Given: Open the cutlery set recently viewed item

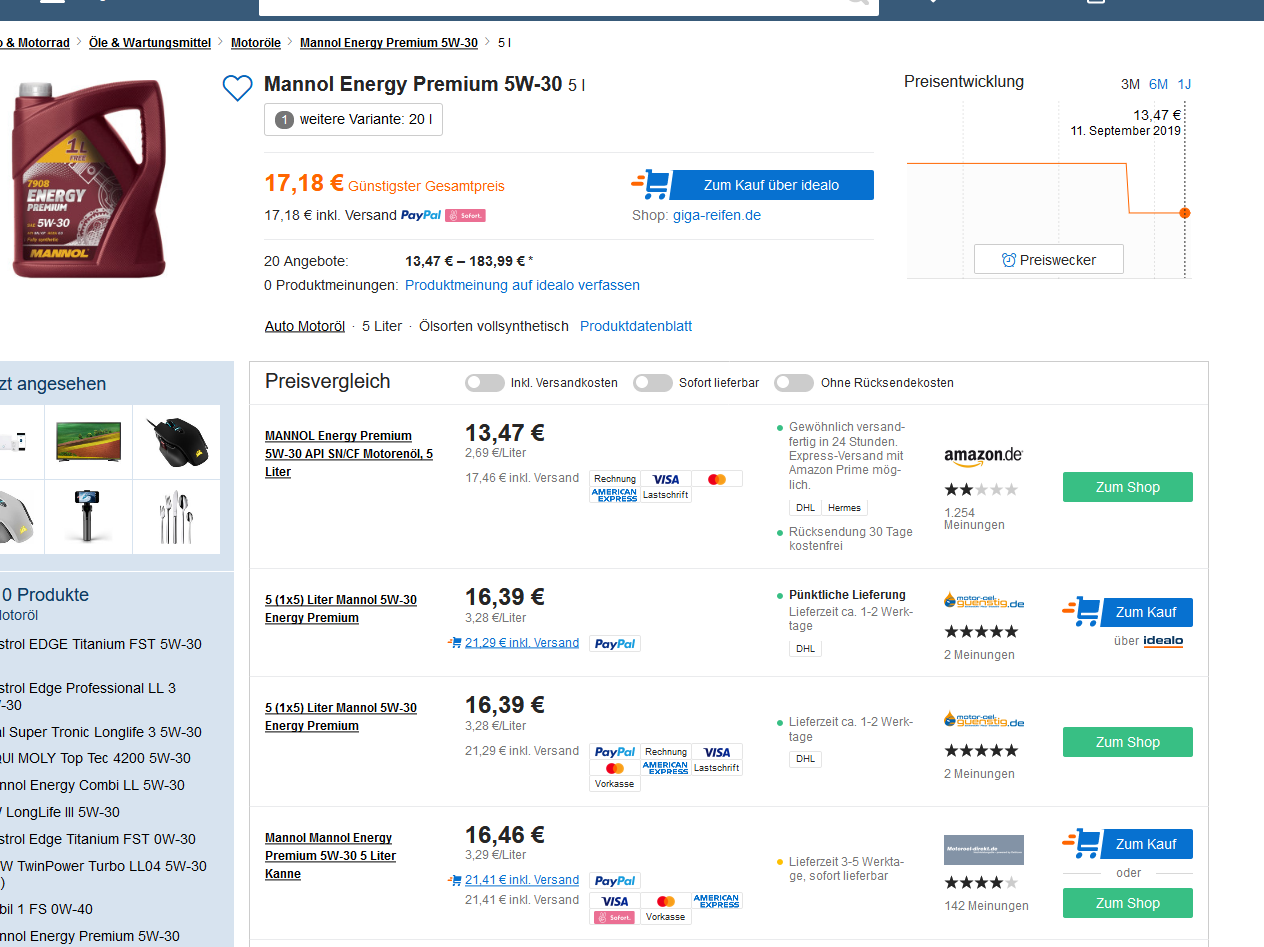Looking at the screenshot, I should (x=176, y=516).
